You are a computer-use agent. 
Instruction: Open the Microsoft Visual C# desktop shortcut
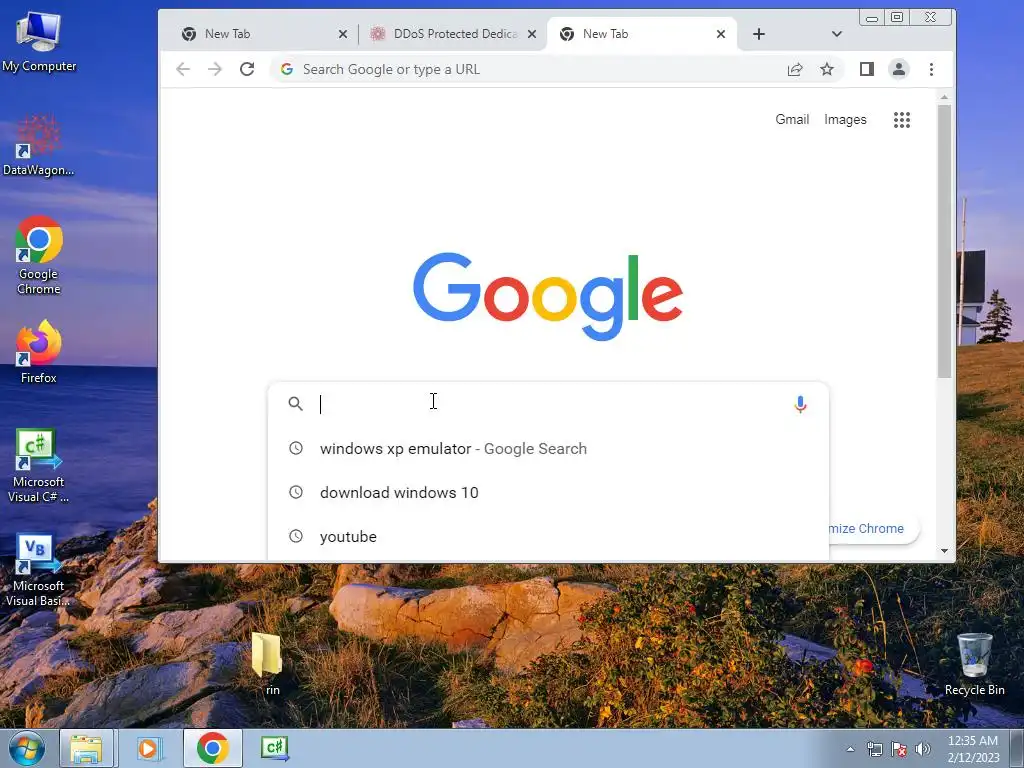[39, 466]
